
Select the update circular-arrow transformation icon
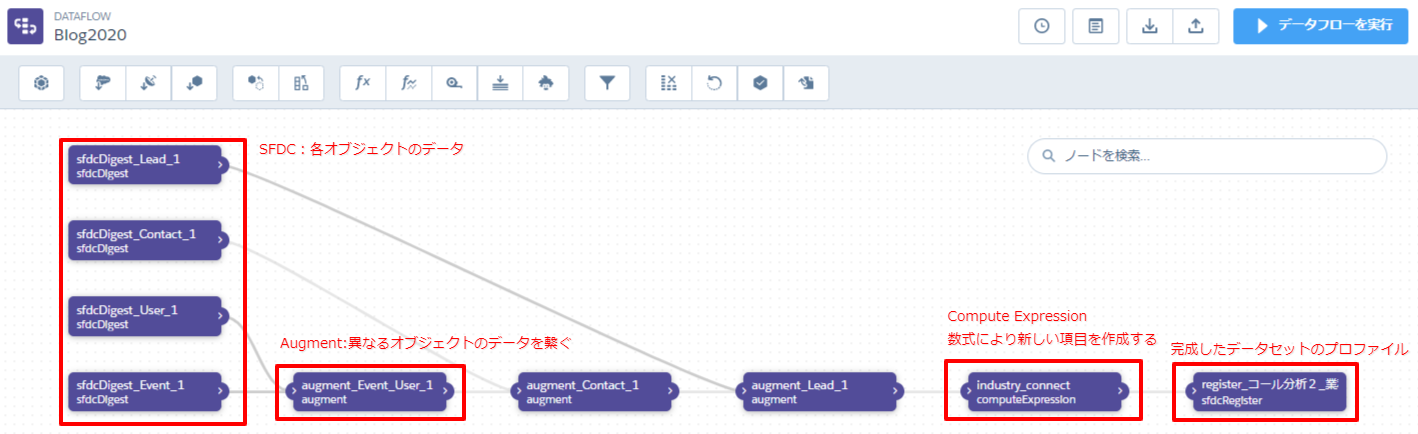click(714, 84)
